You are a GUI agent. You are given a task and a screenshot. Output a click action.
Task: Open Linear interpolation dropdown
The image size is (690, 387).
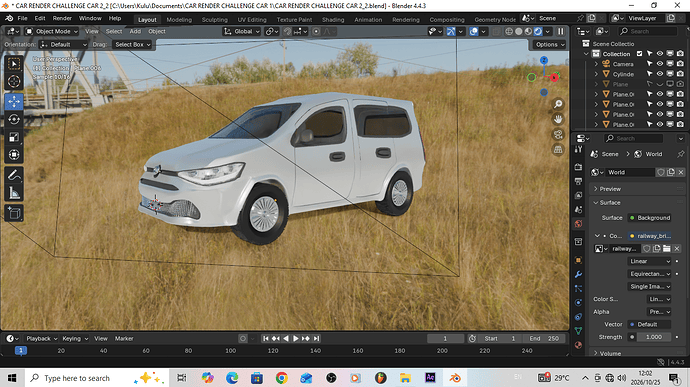[x=649, y=261]
